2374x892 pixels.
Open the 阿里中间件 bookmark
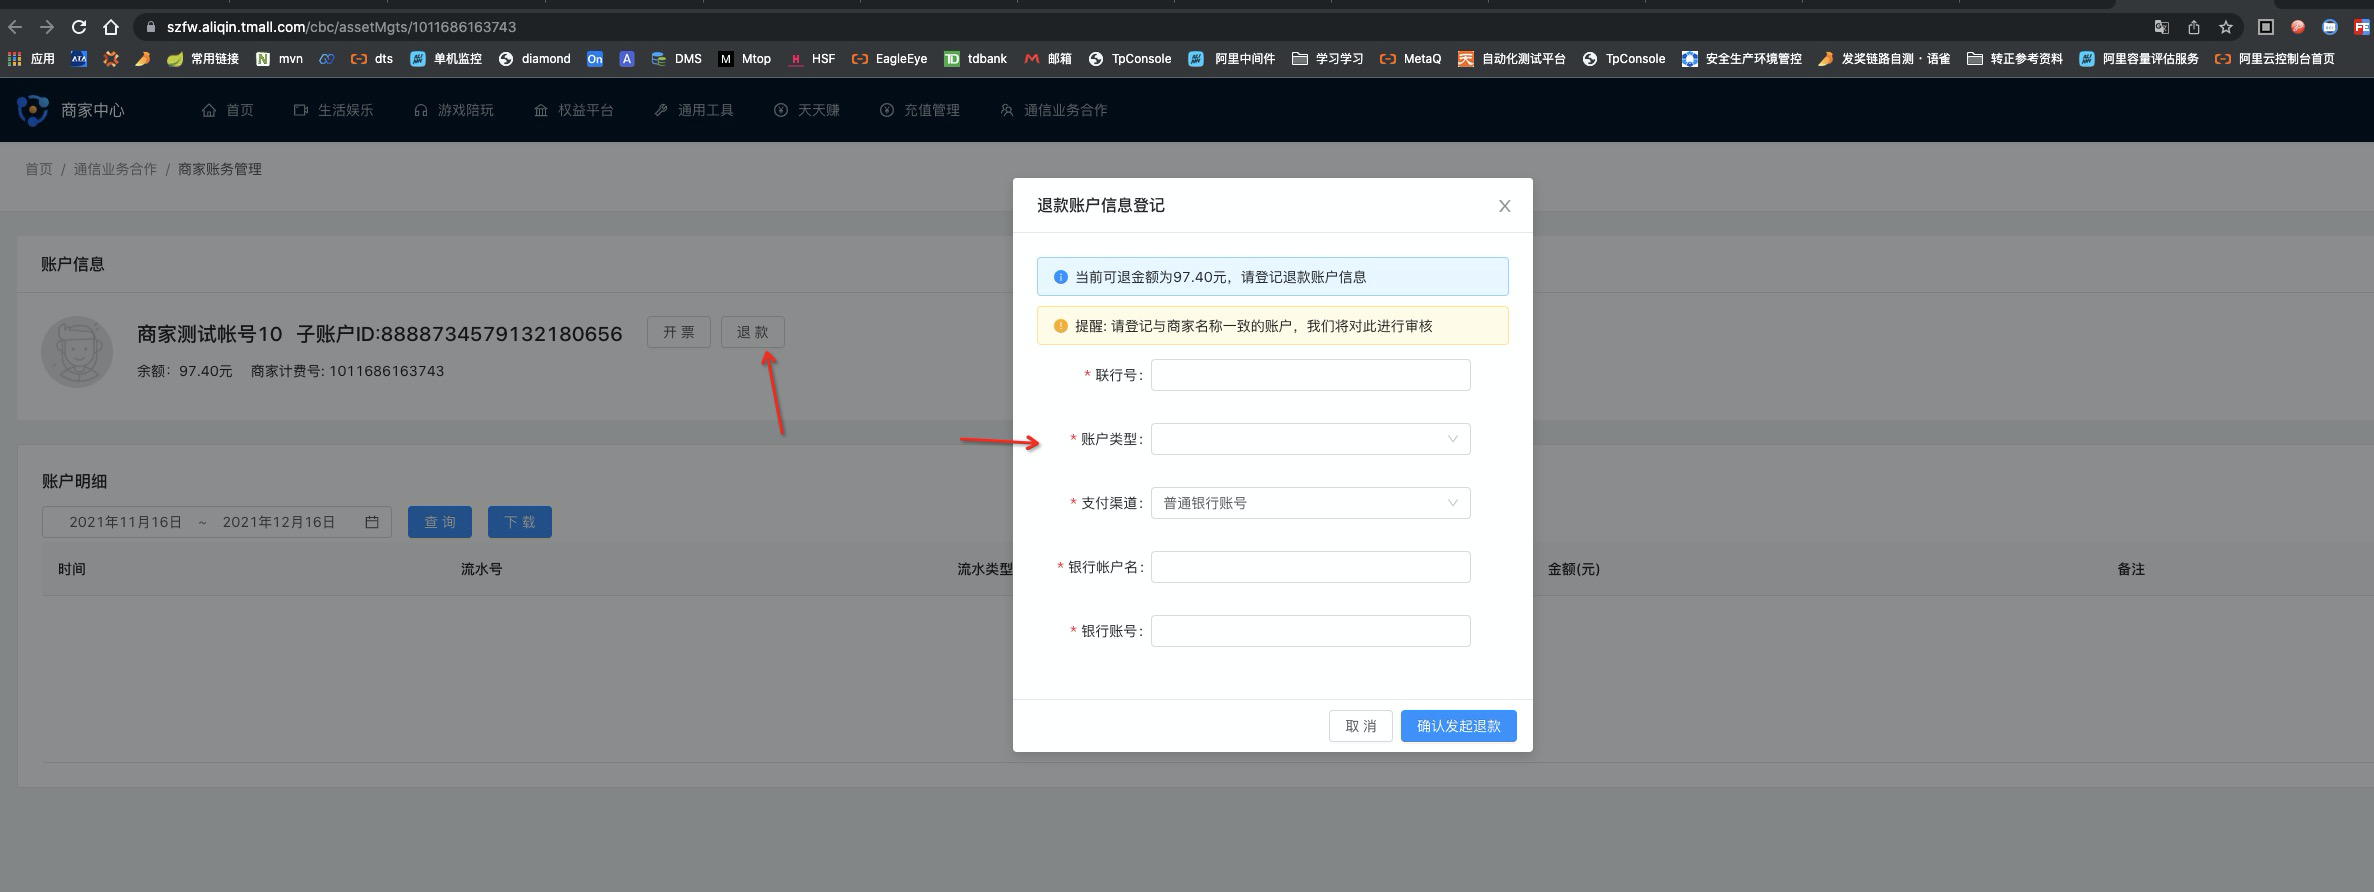click(1232, 59)
